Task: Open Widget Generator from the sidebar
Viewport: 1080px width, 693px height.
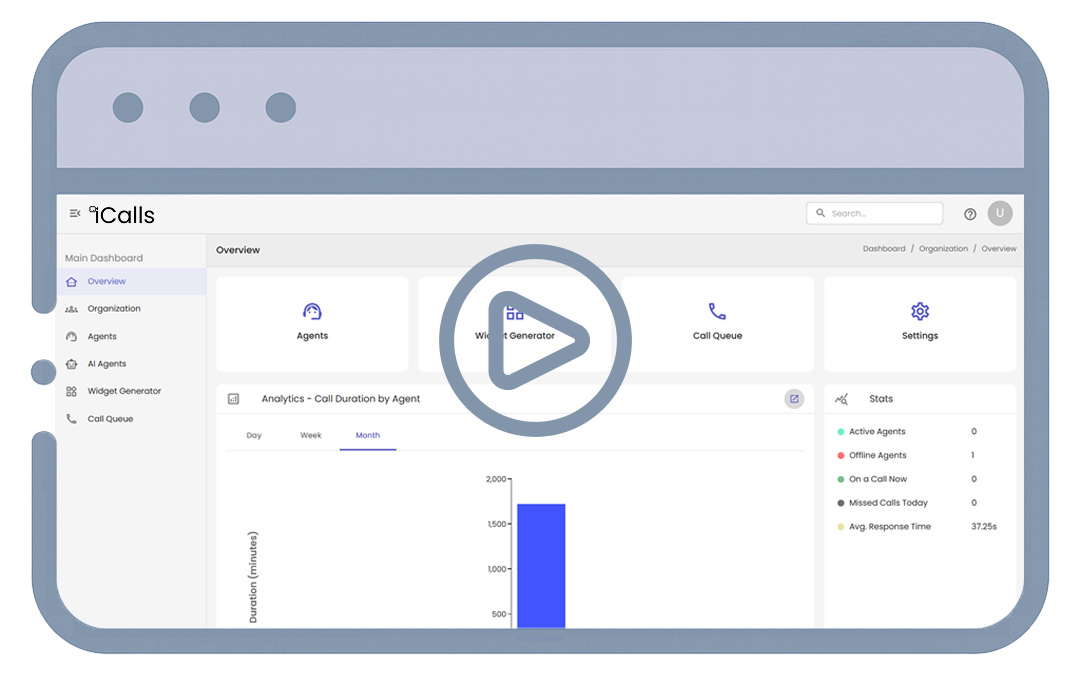Action: point(123,391)
